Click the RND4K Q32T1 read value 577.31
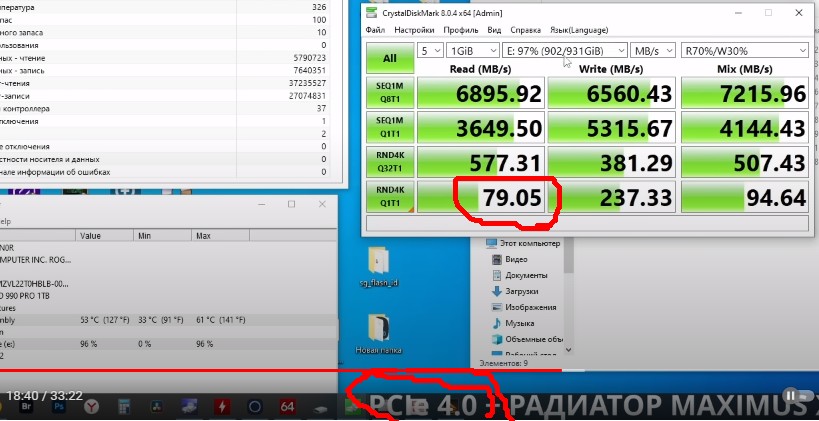 pyautogui.click(x=481, y=162)
